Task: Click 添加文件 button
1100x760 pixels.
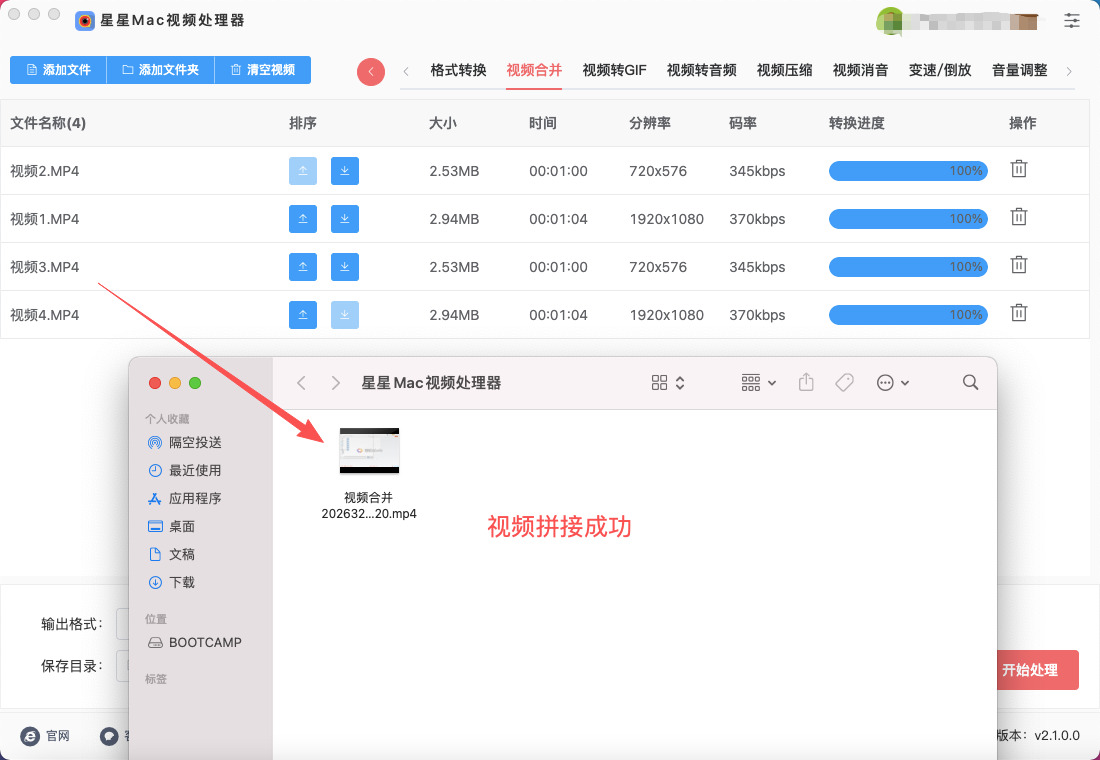Action: pyautogui.click(x=58, y=70)
